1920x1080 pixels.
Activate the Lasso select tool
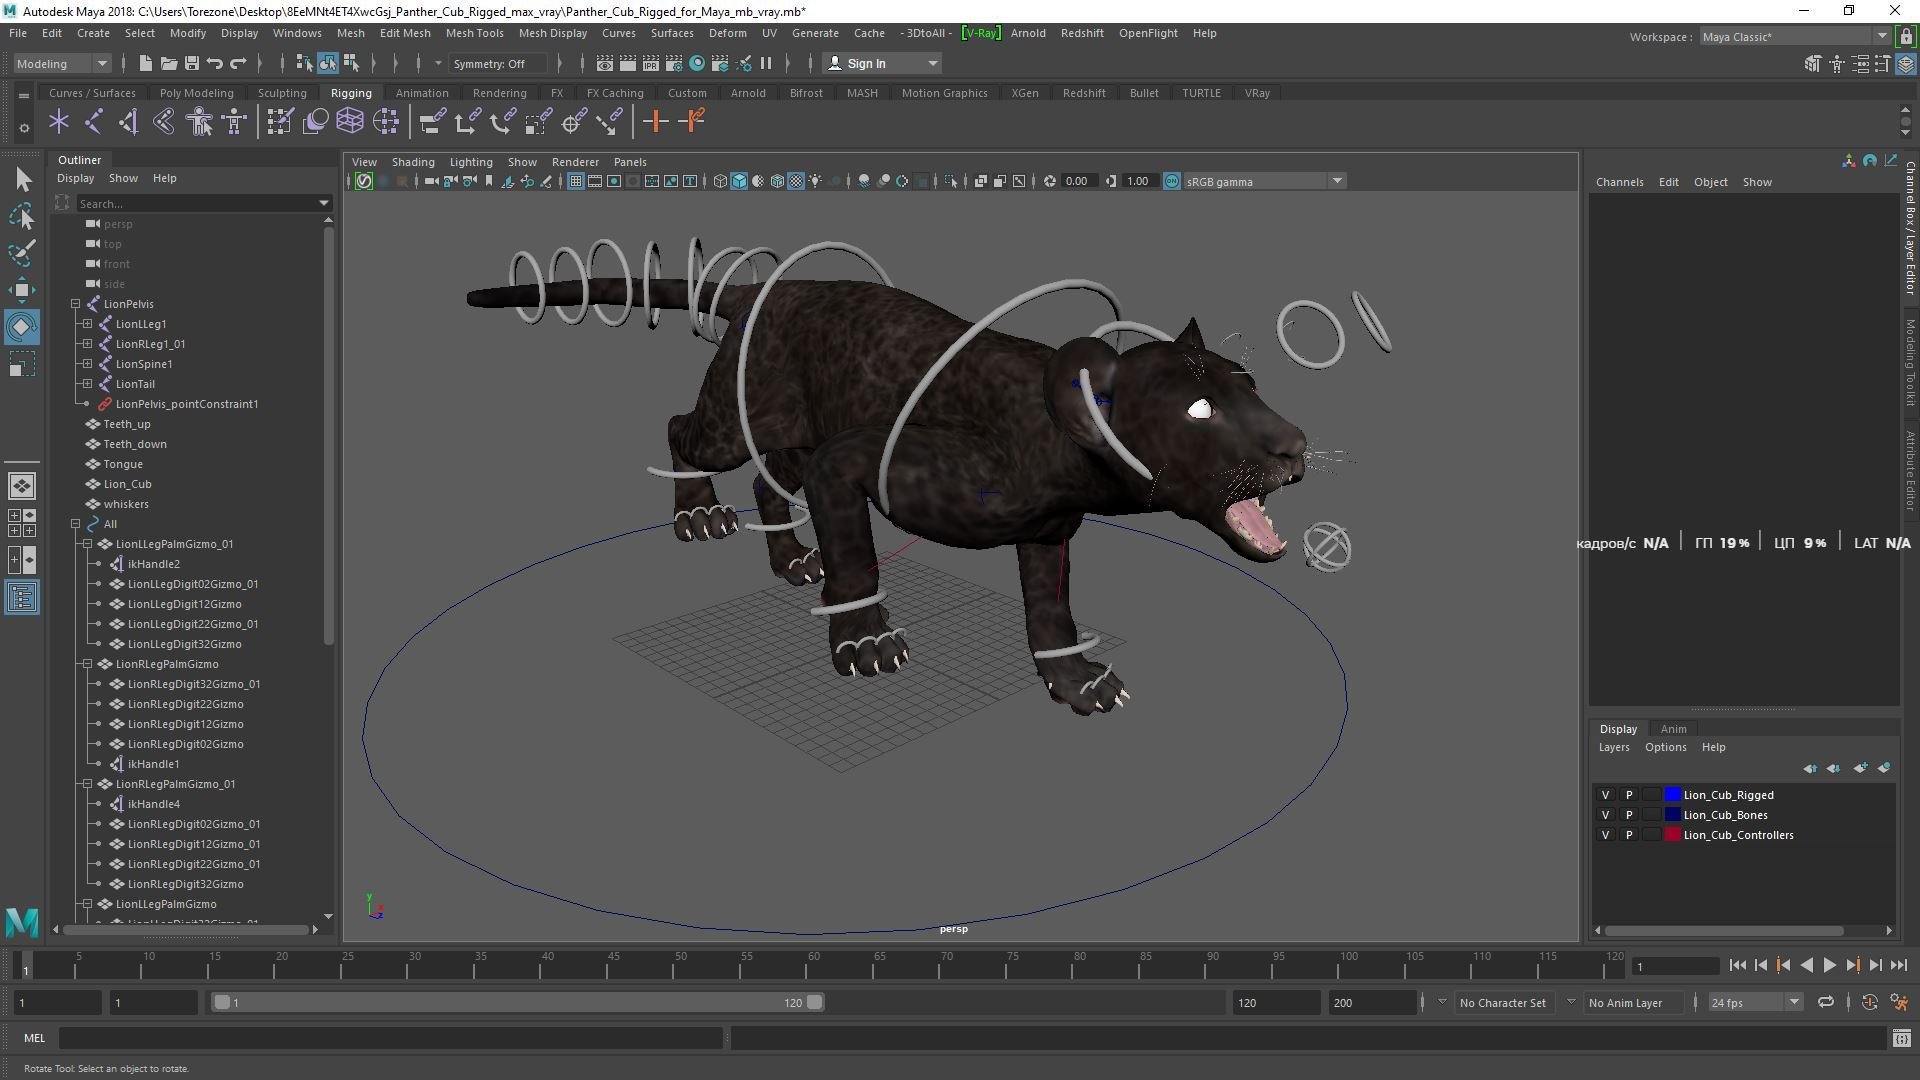coord(22,216)
